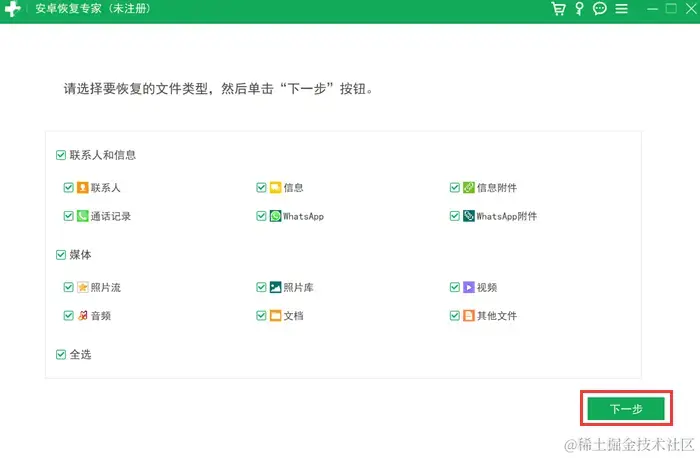Open the shopping cart purchase icon
The image size is (700, 458).
click(x=558, y=8)
